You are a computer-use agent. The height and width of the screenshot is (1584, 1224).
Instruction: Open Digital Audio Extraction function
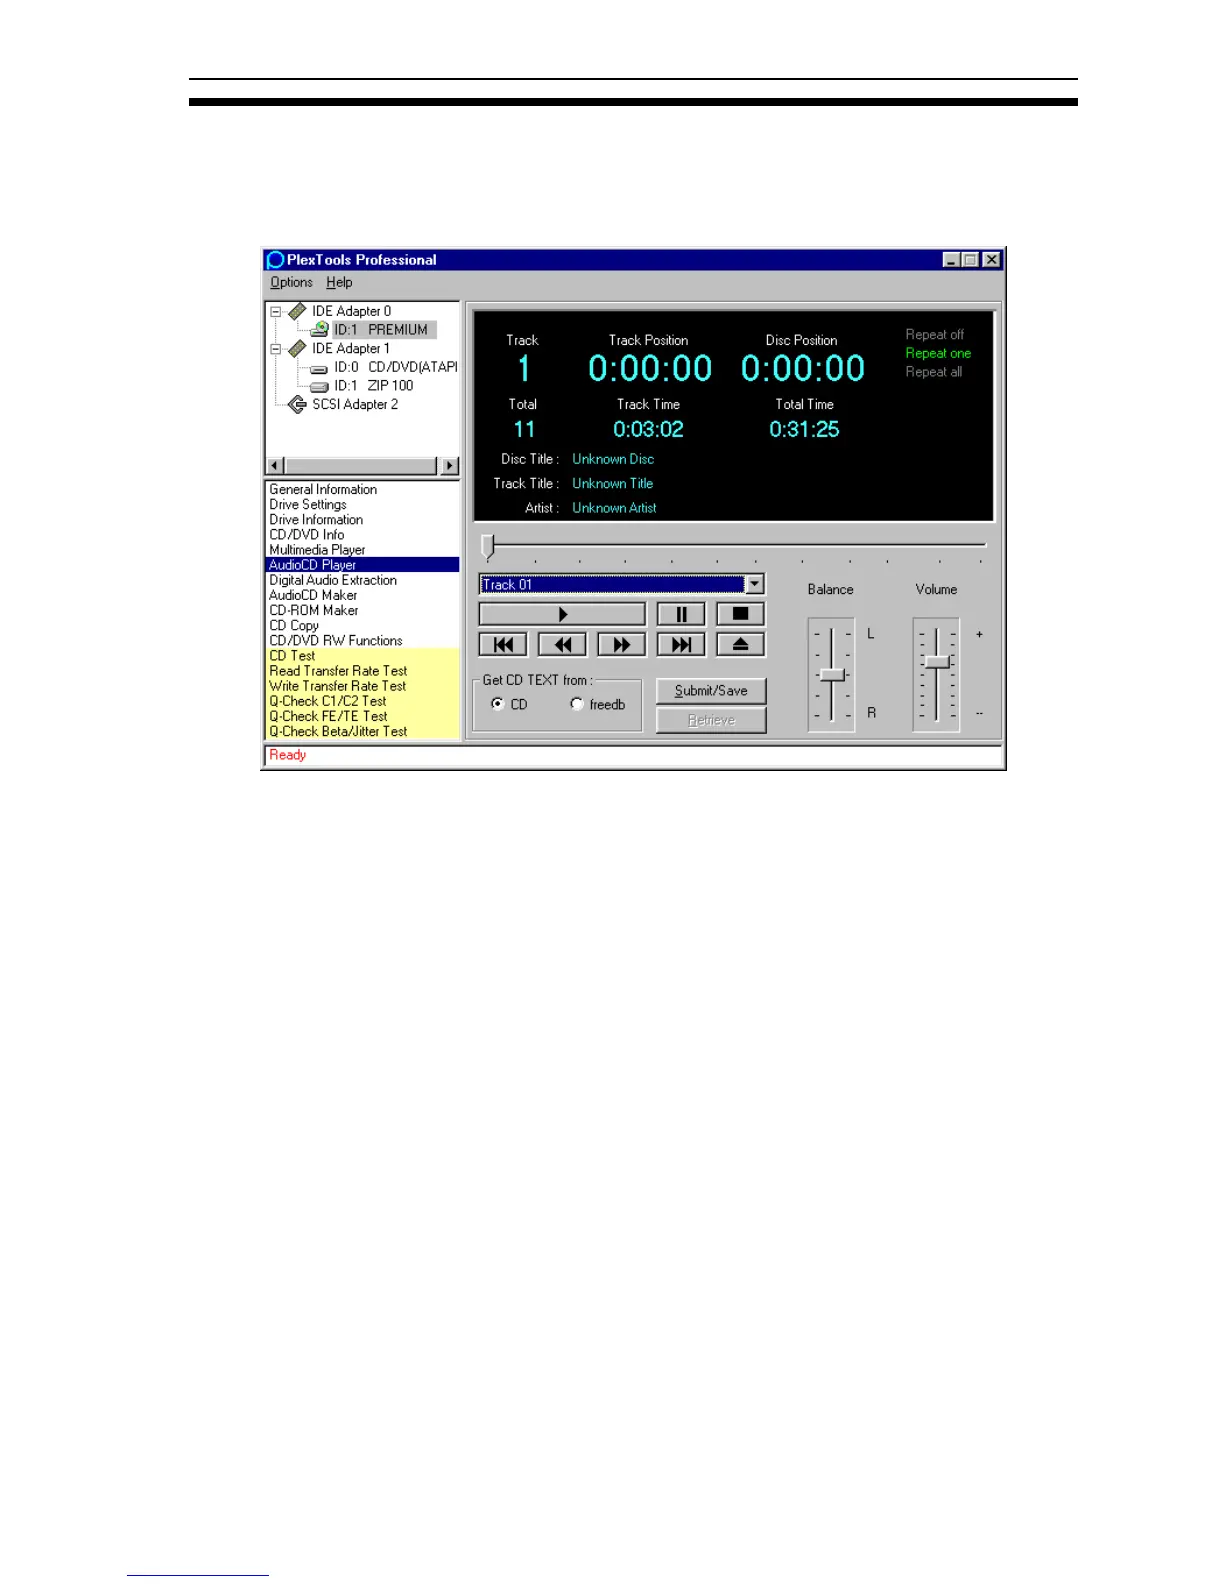pyautogui.click(x=333, y=580)
